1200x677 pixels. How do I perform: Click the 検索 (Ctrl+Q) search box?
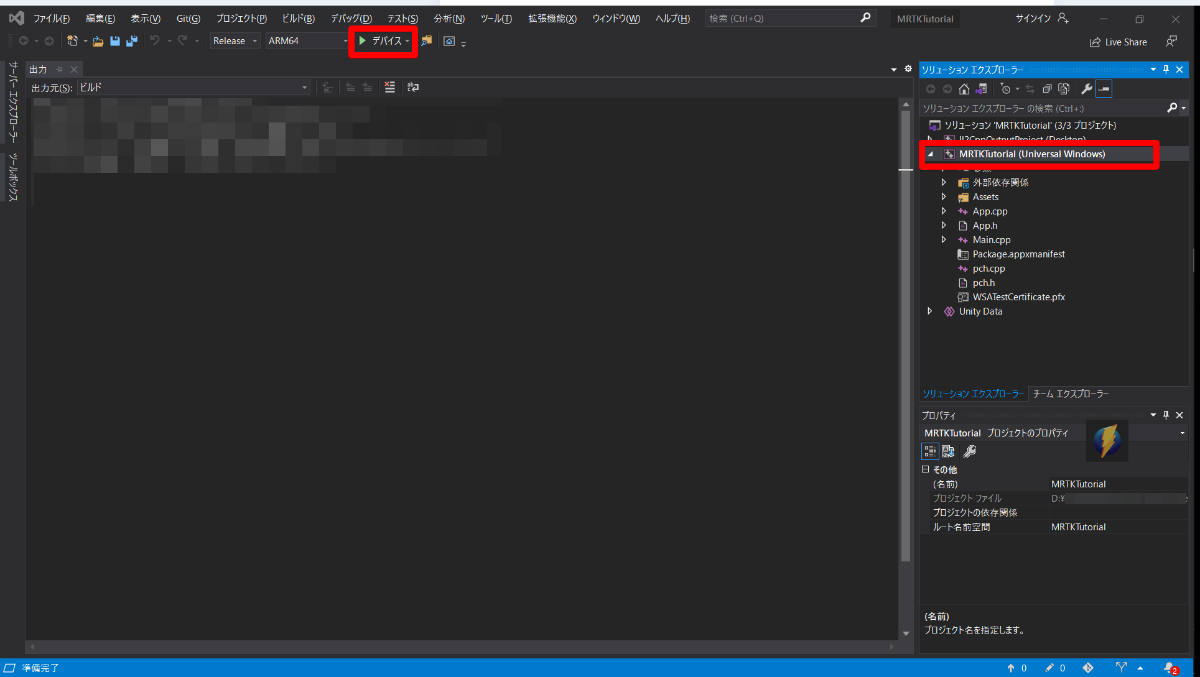(x=788, y=18)
